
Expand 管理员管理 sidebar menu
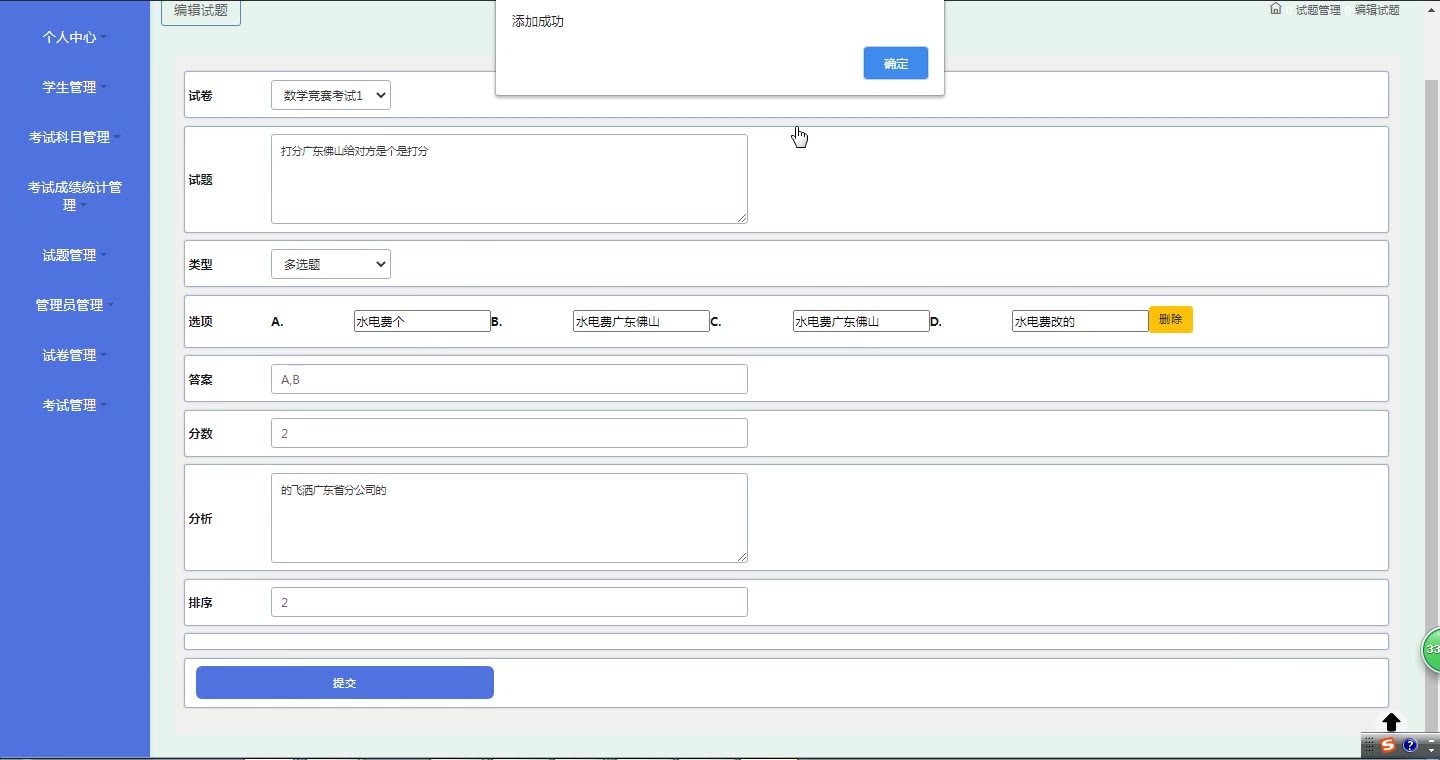point(74,305)
